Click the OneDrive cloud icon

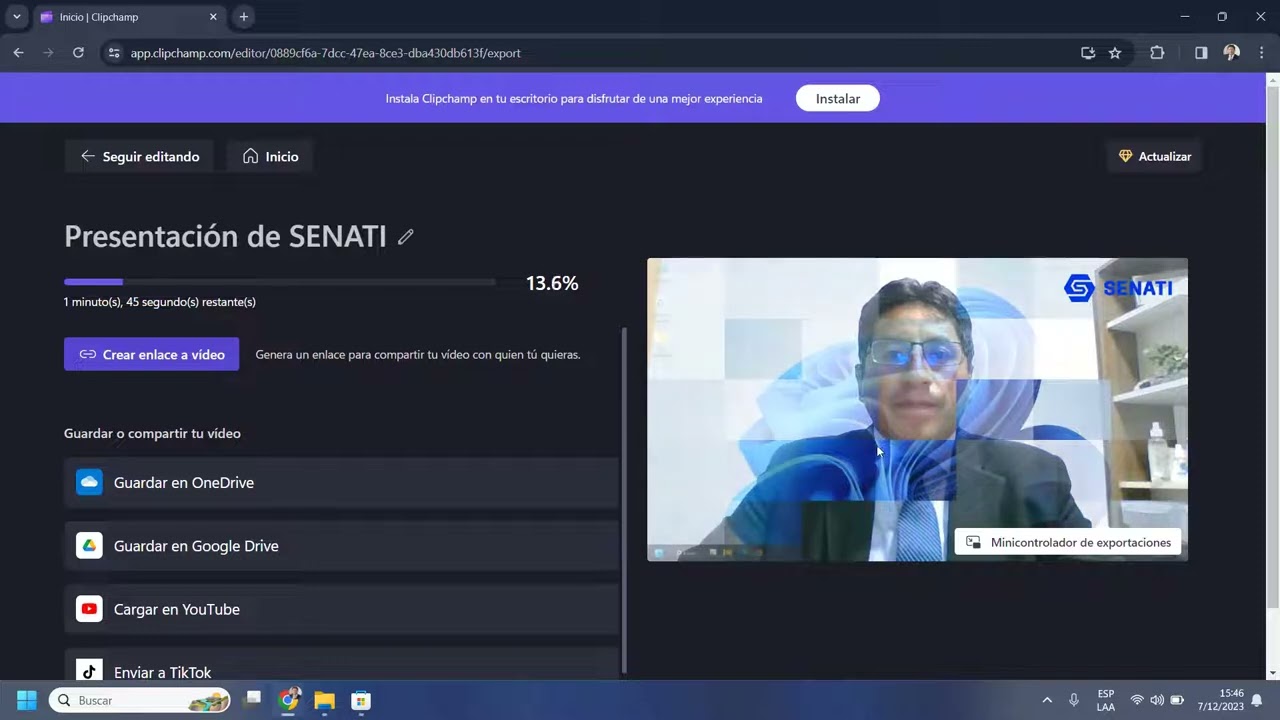point(89,483)
